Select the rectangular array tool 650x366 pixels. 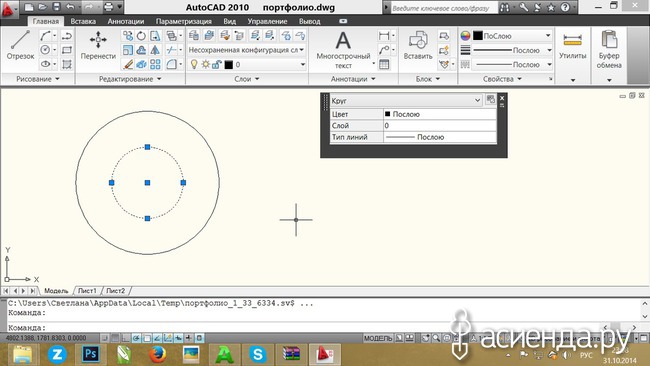155,64
